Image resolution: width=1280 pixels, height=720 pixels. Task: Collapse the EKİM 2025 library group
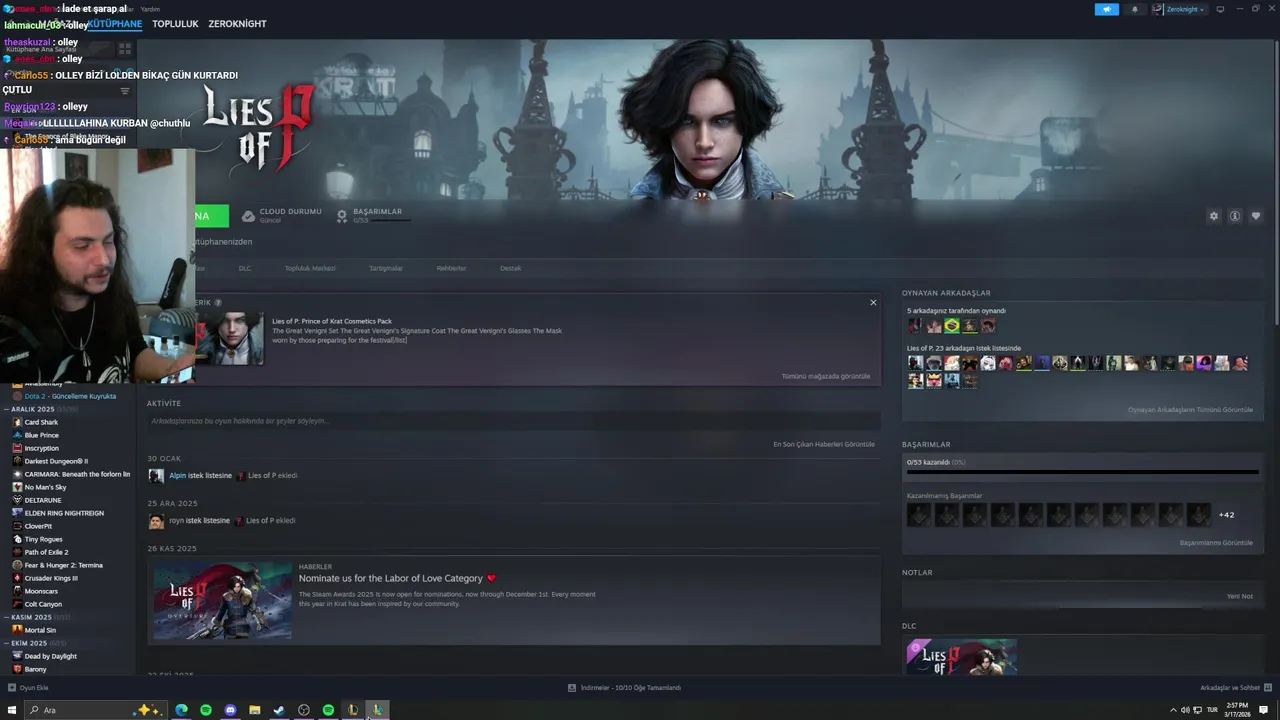tap(7, 643)
